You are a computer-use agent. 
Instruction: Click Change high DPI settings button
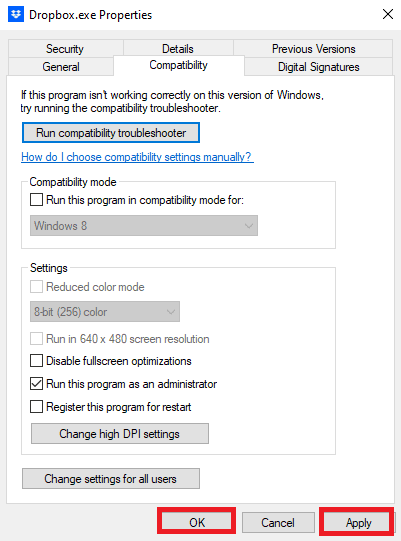point(120,434)
